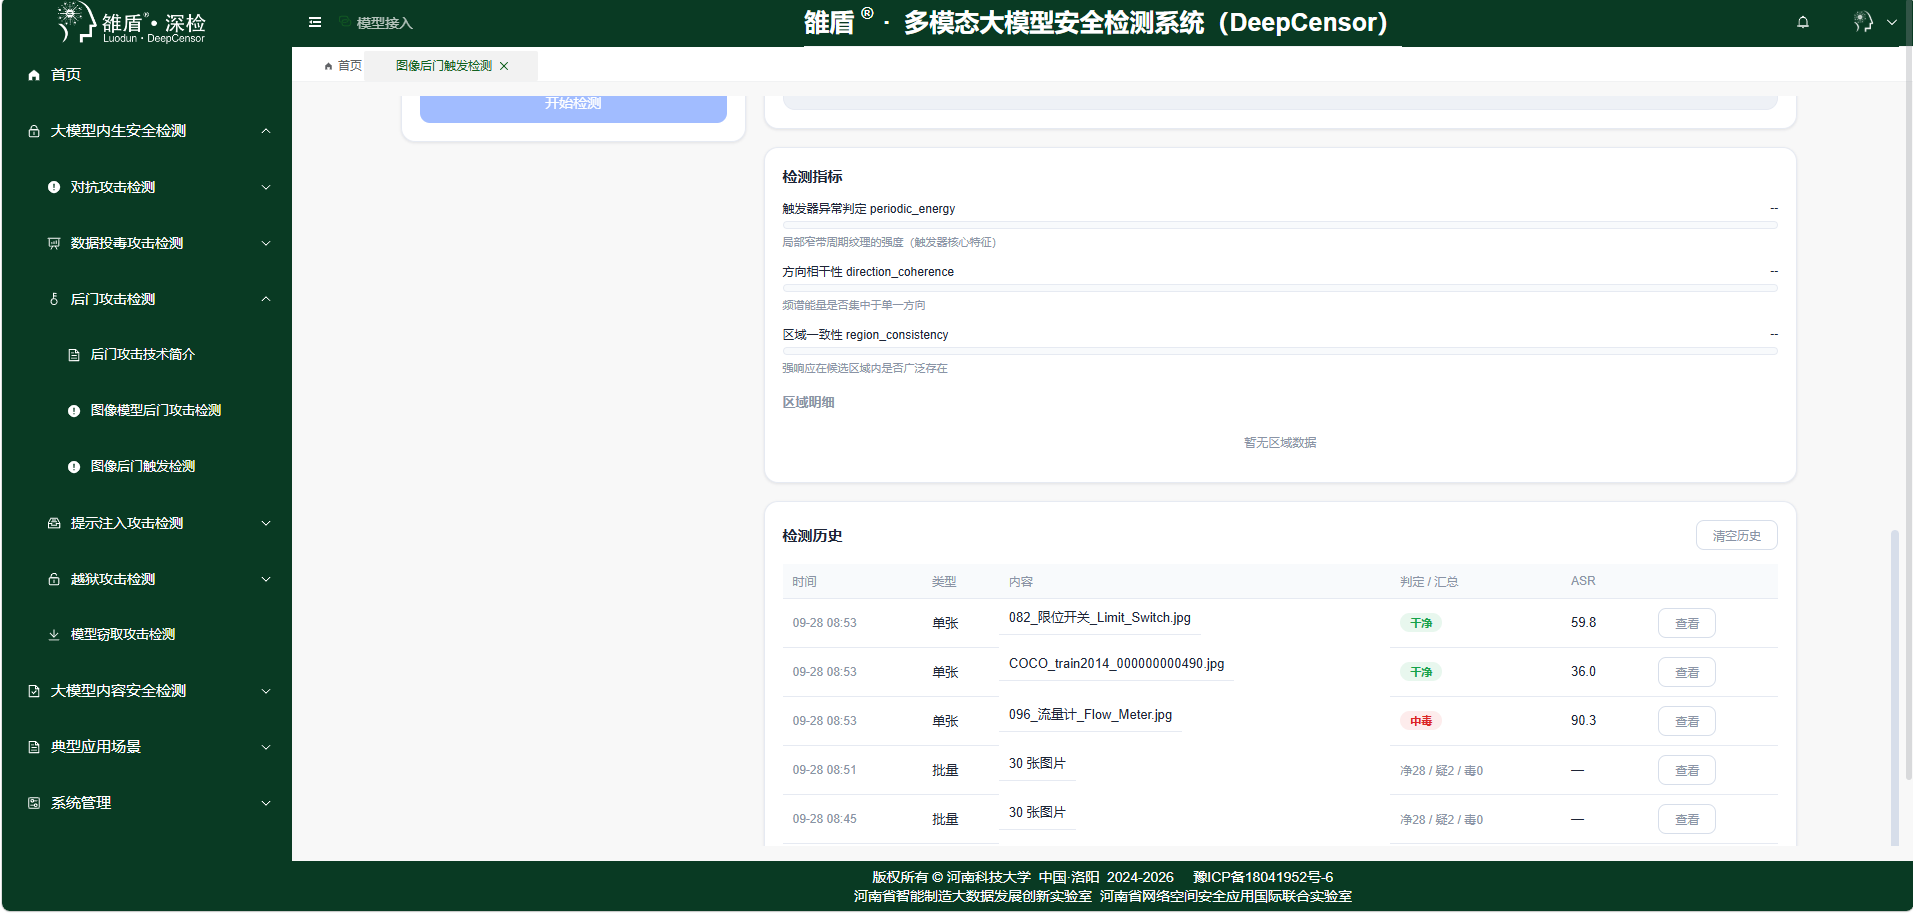Collapse the 后门攻击检测 chevron
Viewport: 1913px width, 913px height.
(x=266, y=299)
